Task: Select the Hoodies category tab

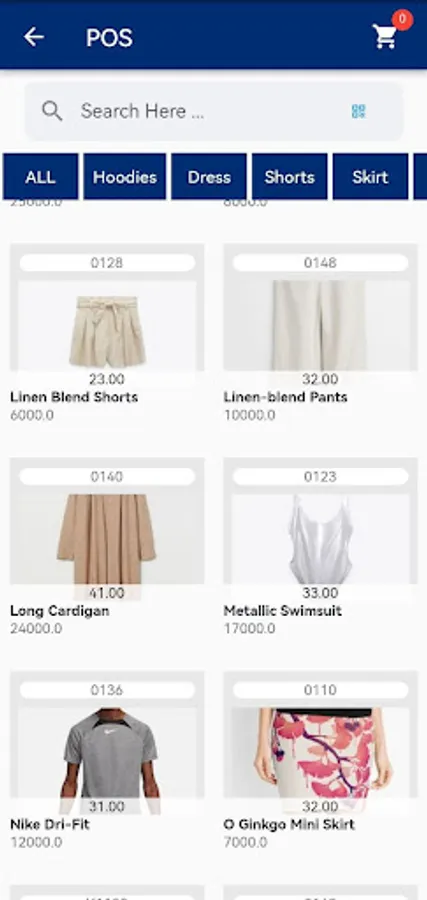Action: 125,177
